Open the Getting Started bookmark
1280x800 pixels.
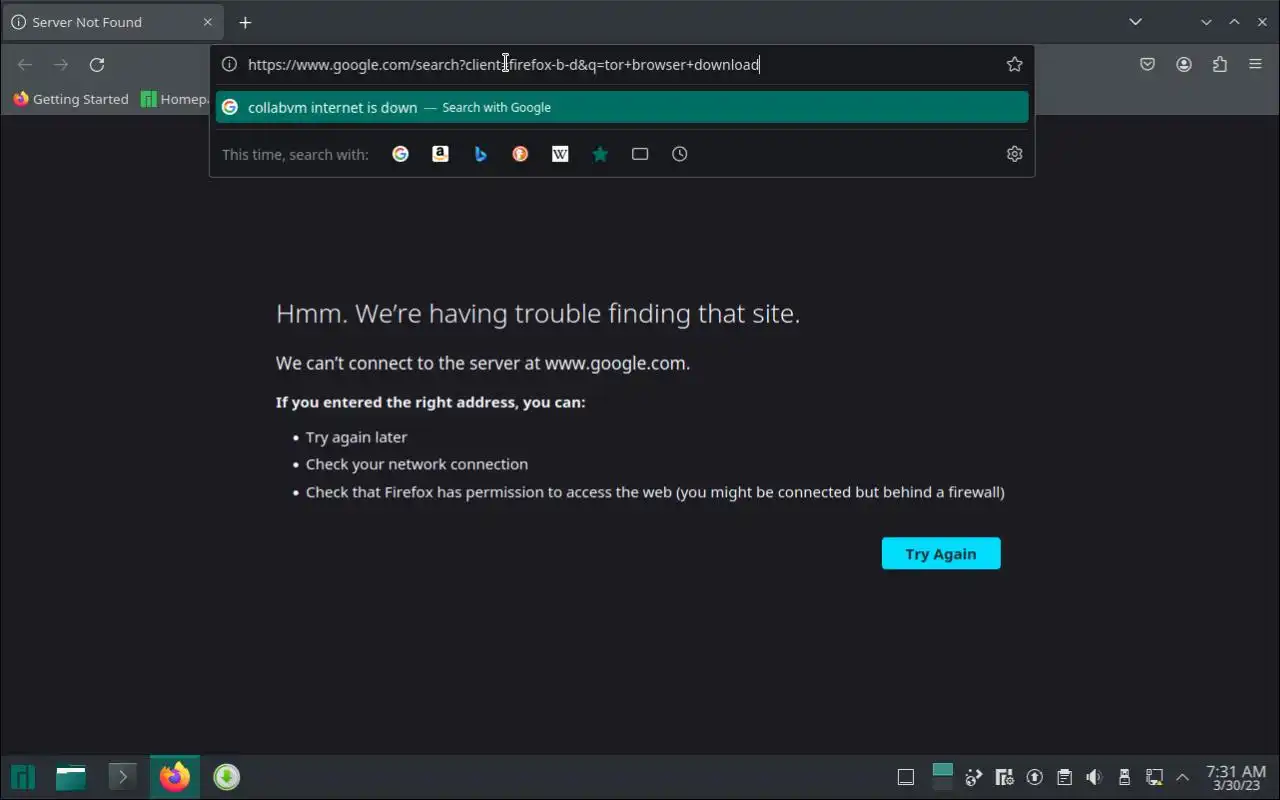(72, 99)
